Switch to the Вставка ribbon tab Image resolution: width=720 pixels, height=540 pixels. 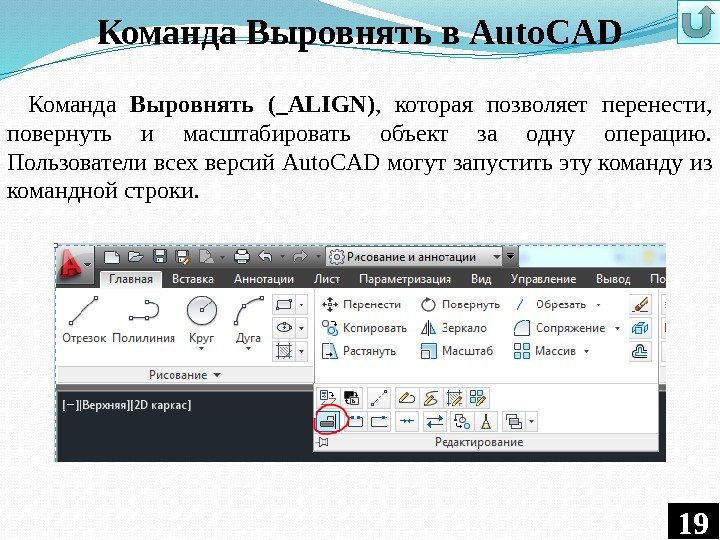[193, 279]
